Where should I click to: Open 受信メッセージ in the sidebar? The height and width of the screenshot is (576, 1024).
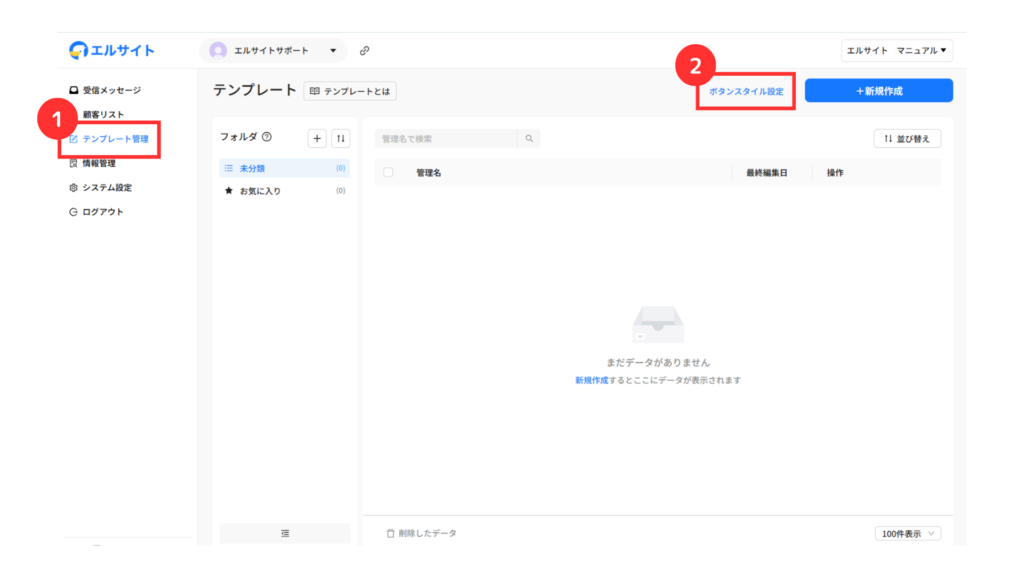click(x=110, y=90)
